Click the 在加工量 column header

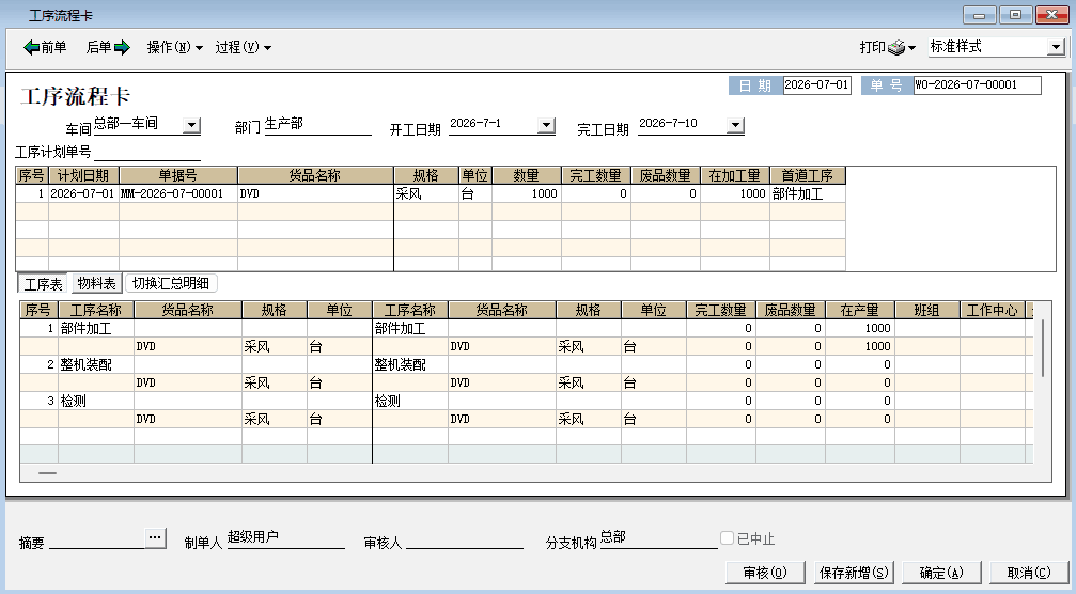click(735, 176)
